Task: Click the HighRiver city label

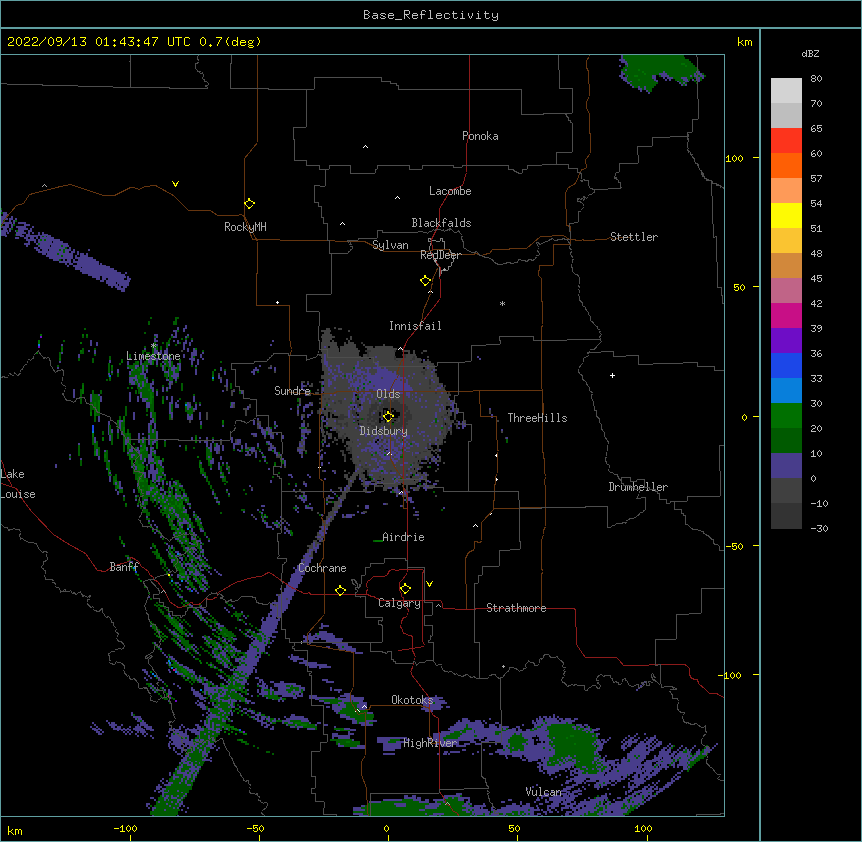Action: [430, 743]
